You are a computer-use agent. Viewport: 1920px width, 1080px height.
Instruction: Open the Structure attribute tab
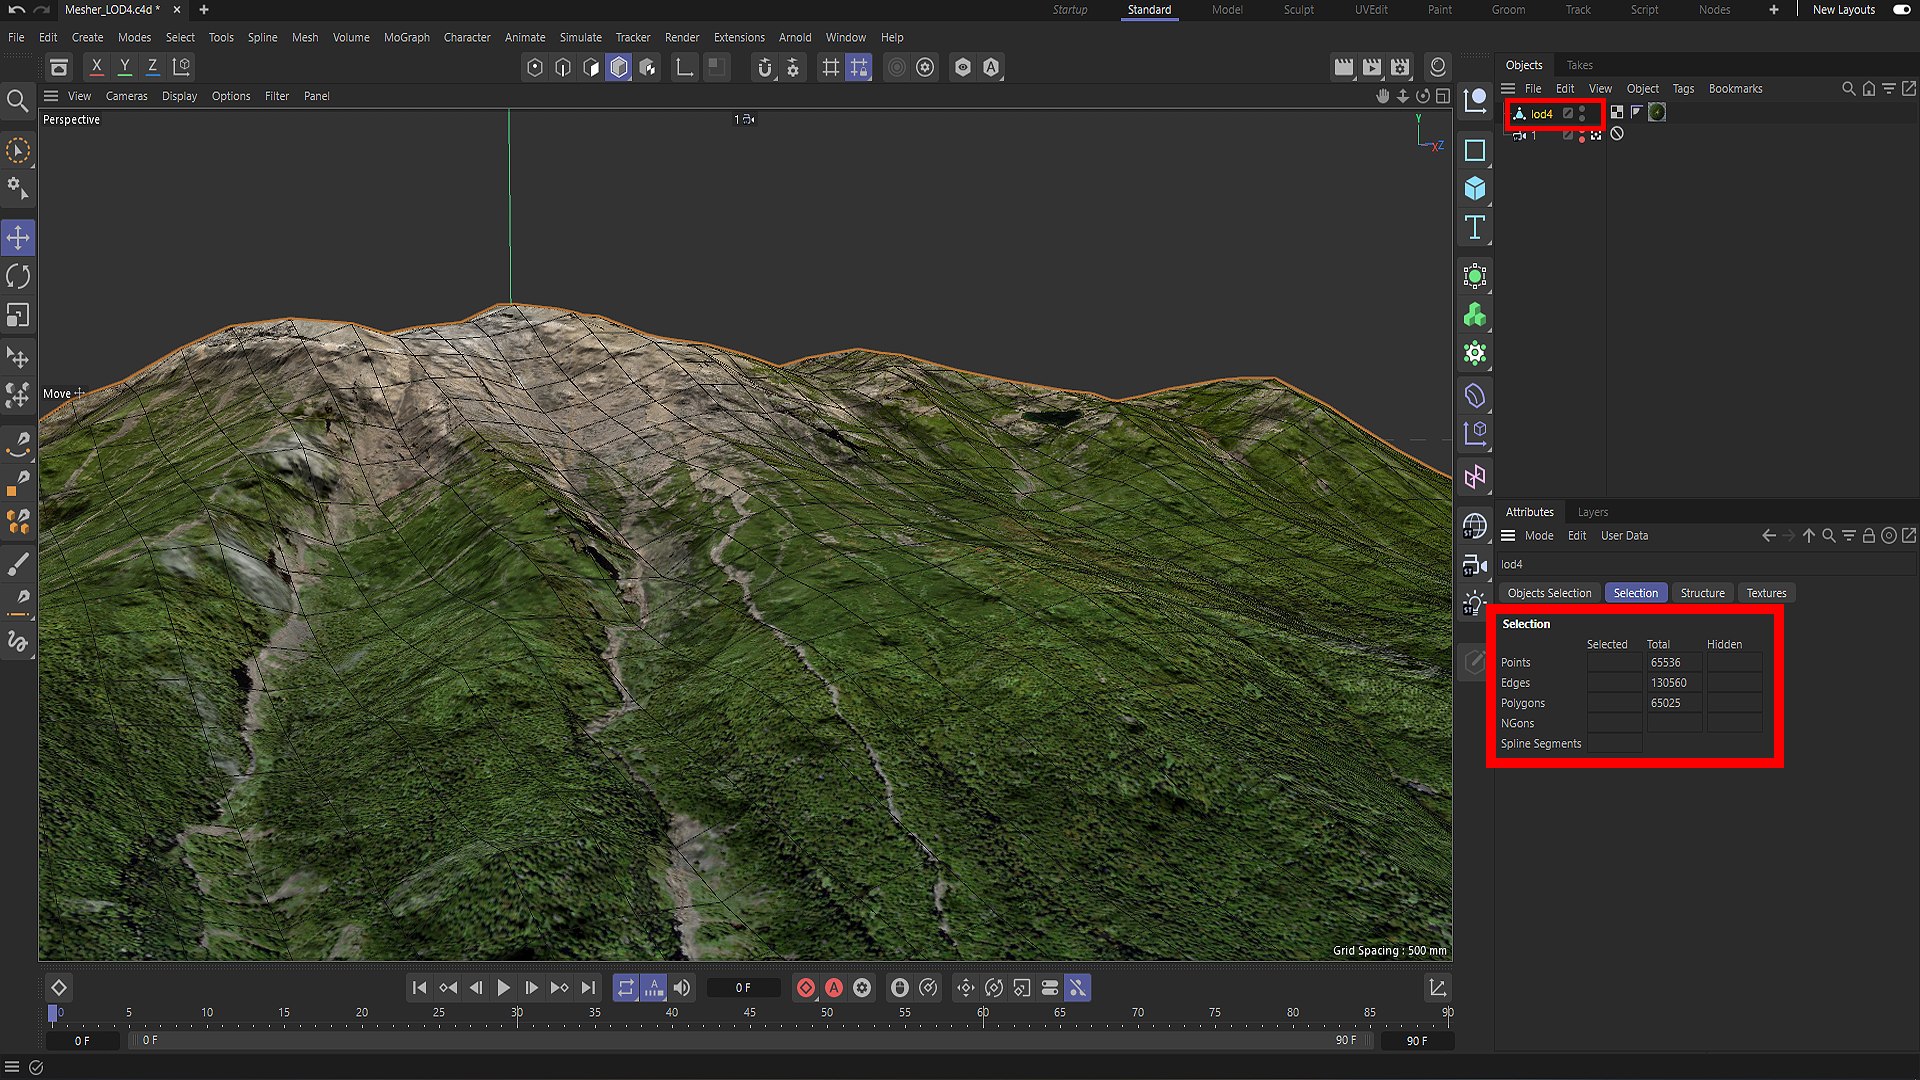[1702, 593]
